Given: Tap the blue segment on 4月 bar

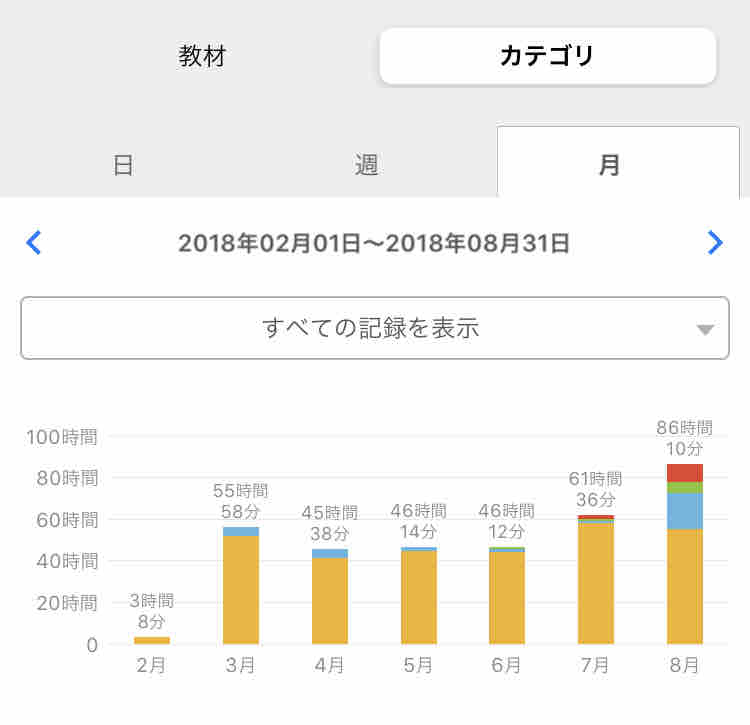Looking at the screenshot, I should point(330,554).
